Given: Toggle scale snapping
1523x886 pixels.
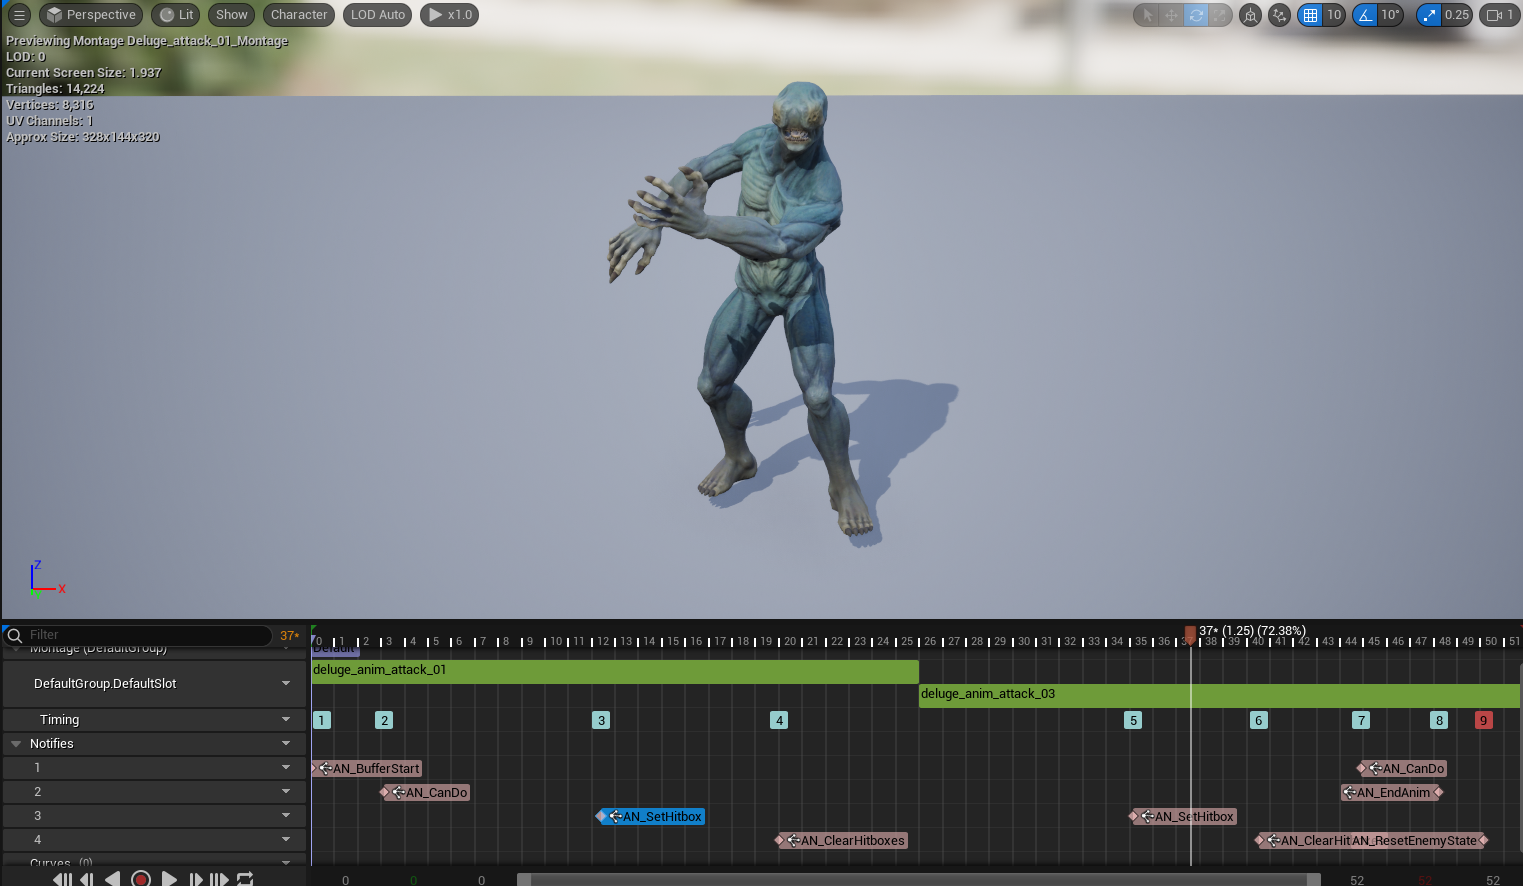Looking at the screenshot, I should 1429,15.
